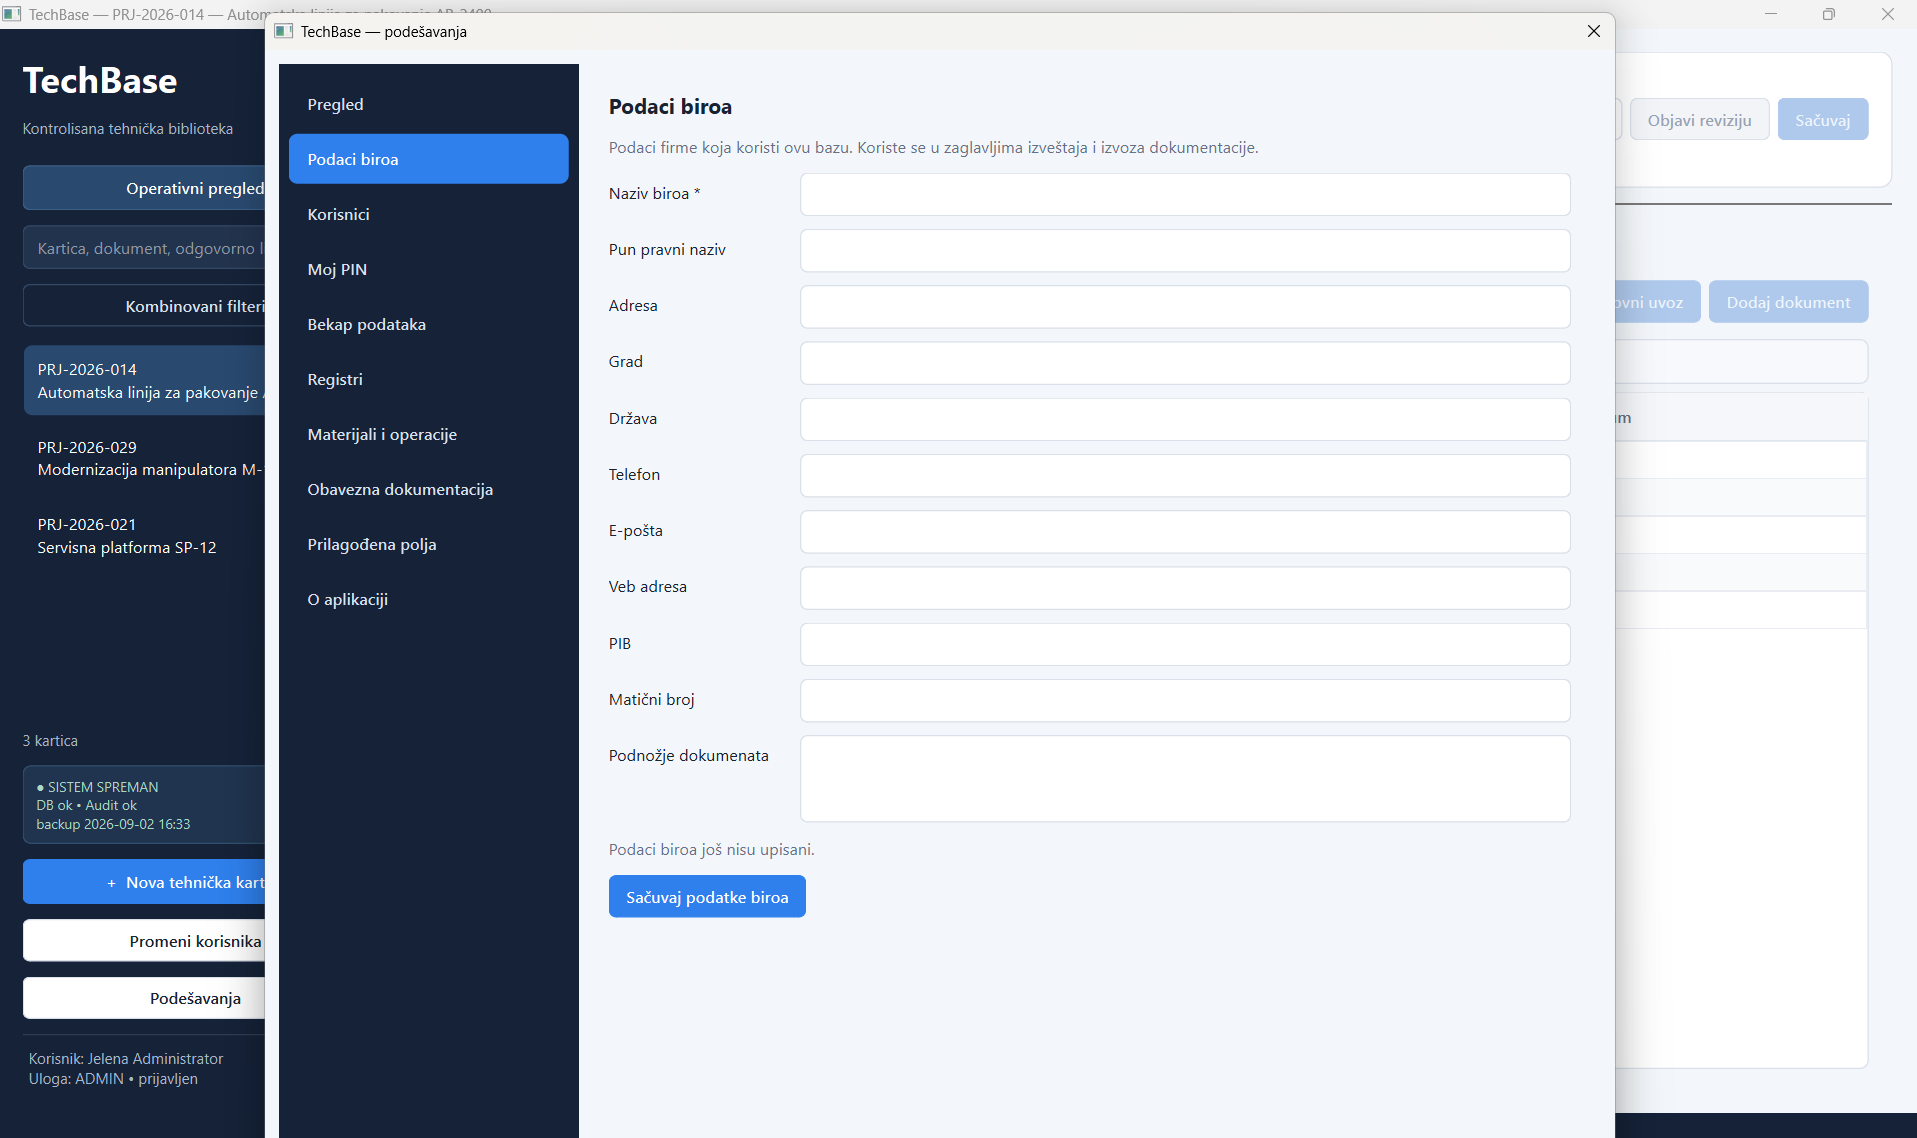The width and height of the screenshot is (1917, 1138).
Task: Click Sačuvaj button in main window
Action: (x=1822, y=120)
